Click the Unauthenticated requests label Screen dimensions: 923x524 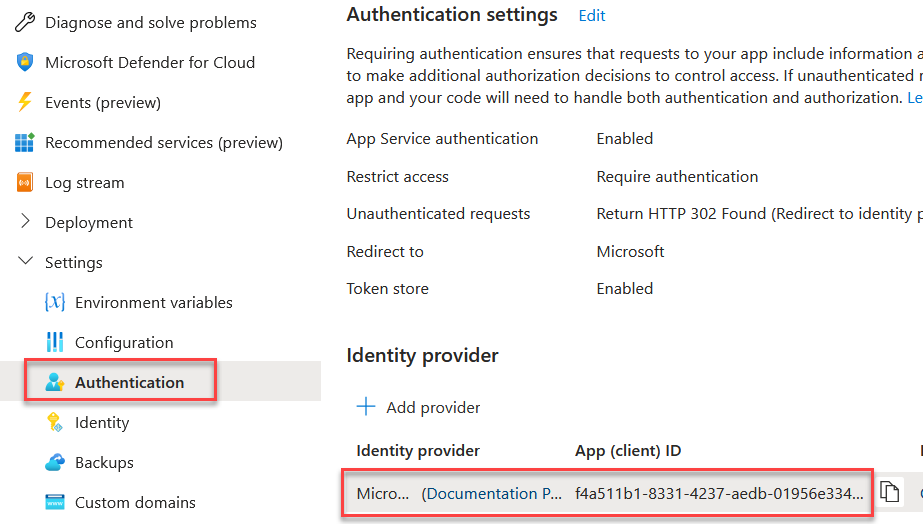tap(438, 214)
